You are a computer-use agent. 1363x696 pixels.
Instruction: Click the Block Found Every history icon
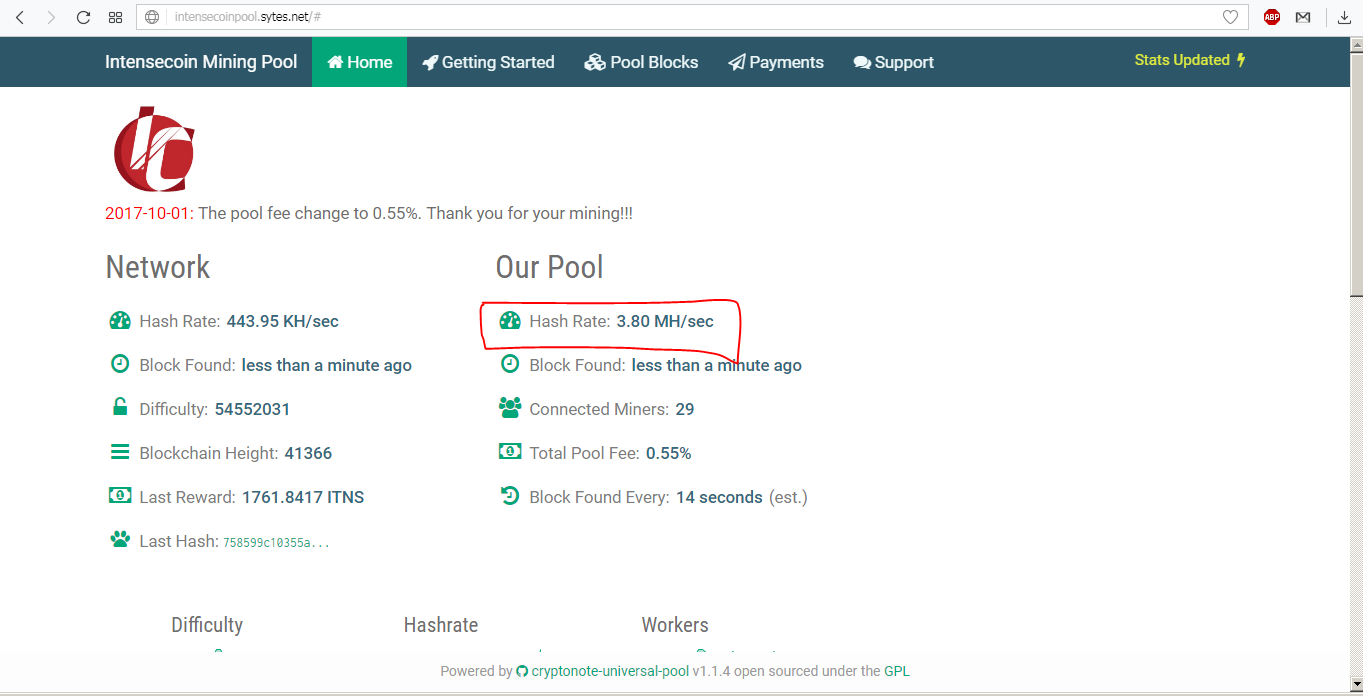click(510, 495)
